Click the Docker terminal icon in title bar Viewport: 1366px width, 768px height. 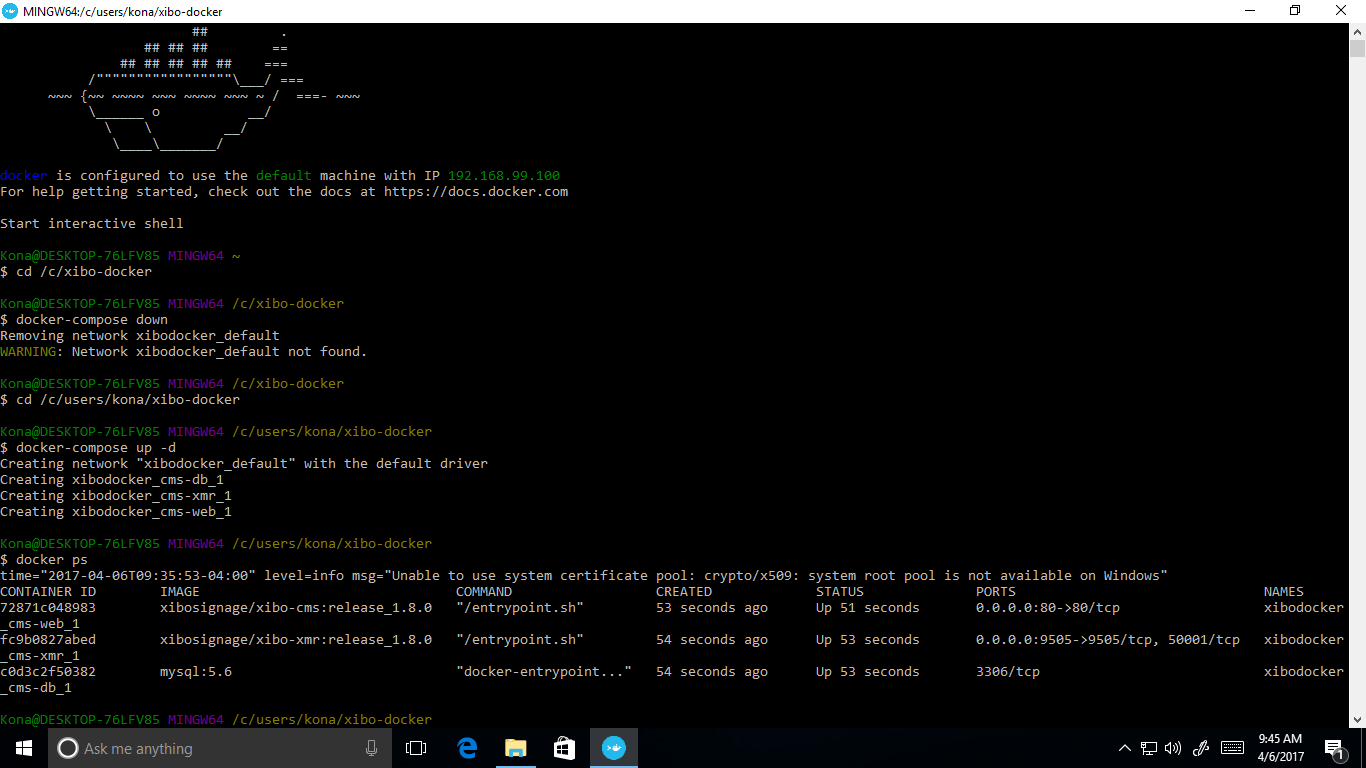10,11
